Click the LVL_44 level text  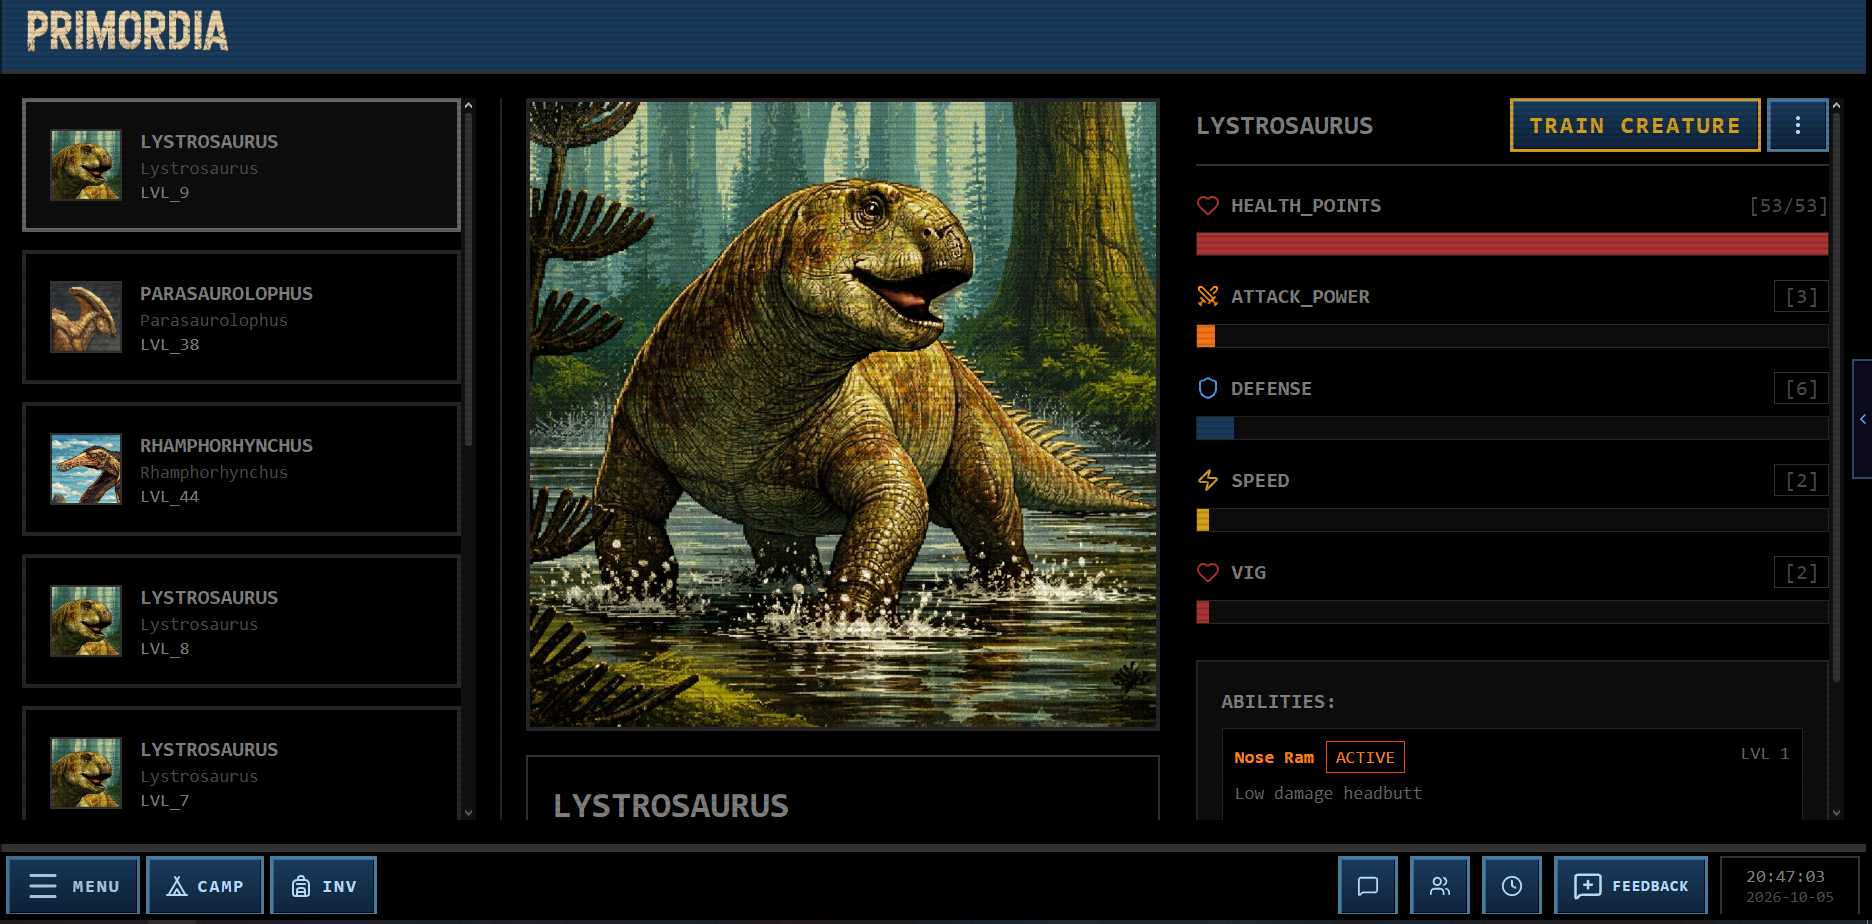click(x=170, y=497)
